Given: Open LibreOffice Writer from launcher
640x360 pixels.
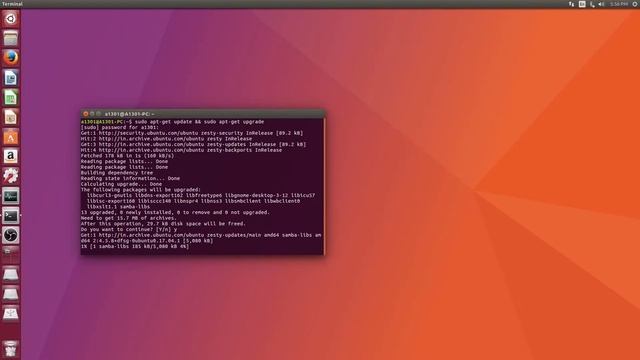Looking at the screenshot, I should (11, 78).
